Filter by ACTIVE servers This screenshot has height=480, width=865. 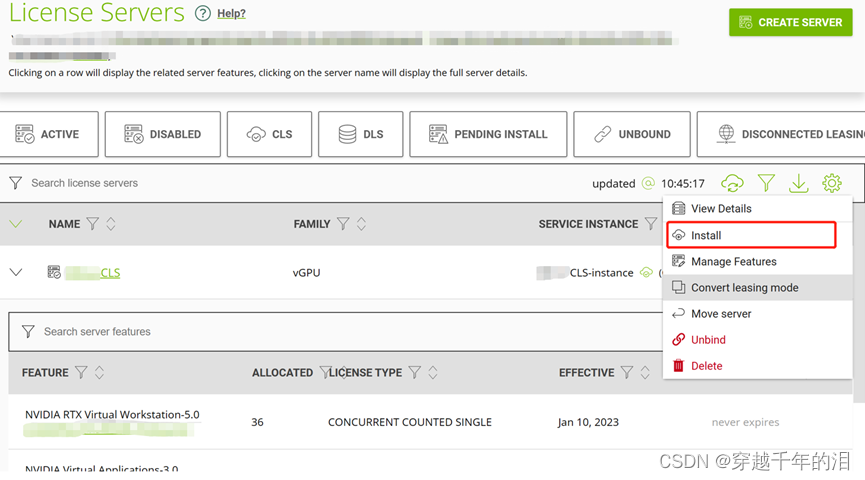49,134
